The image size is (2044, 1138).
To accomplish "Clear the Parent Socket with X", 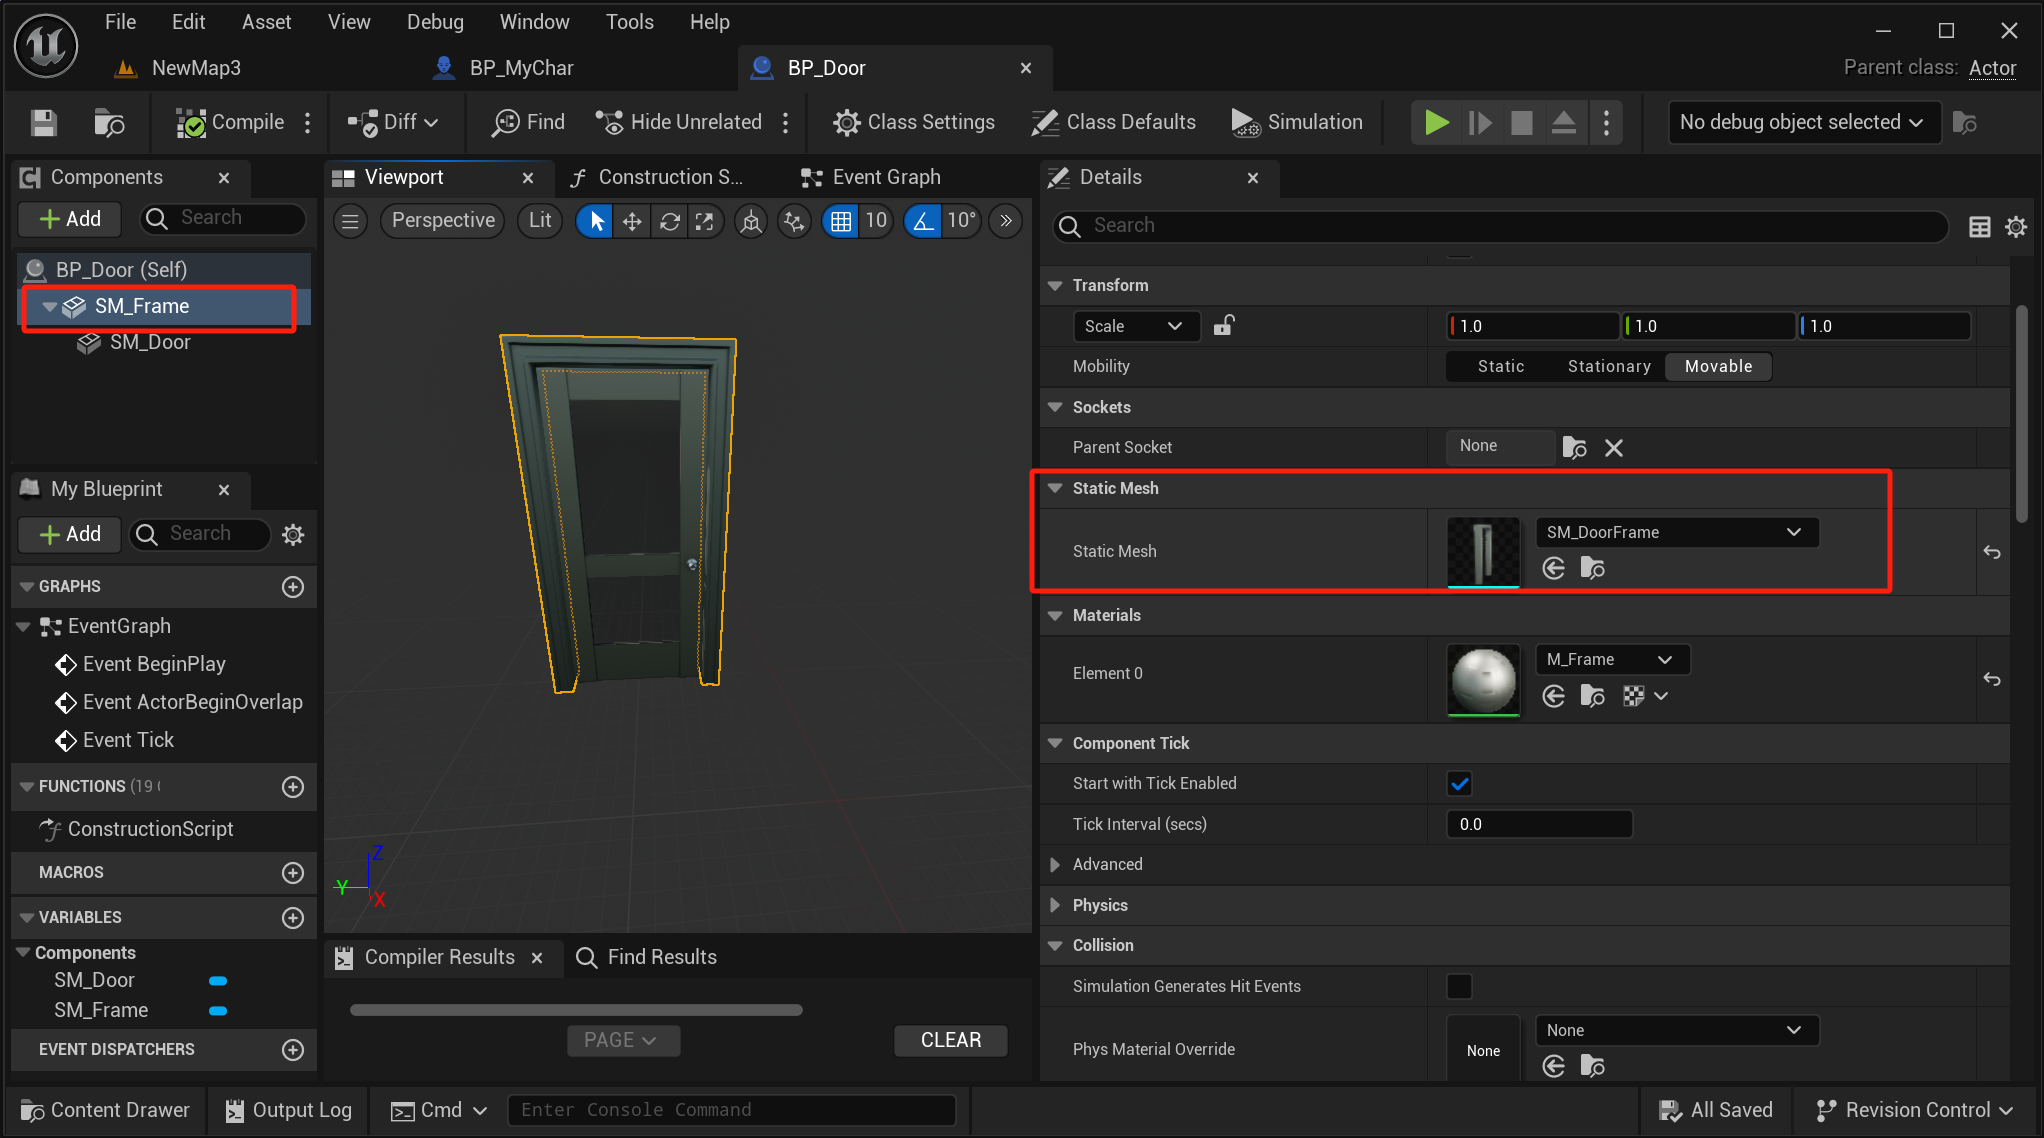I will pyautogui.click(x=1614, y=447).
